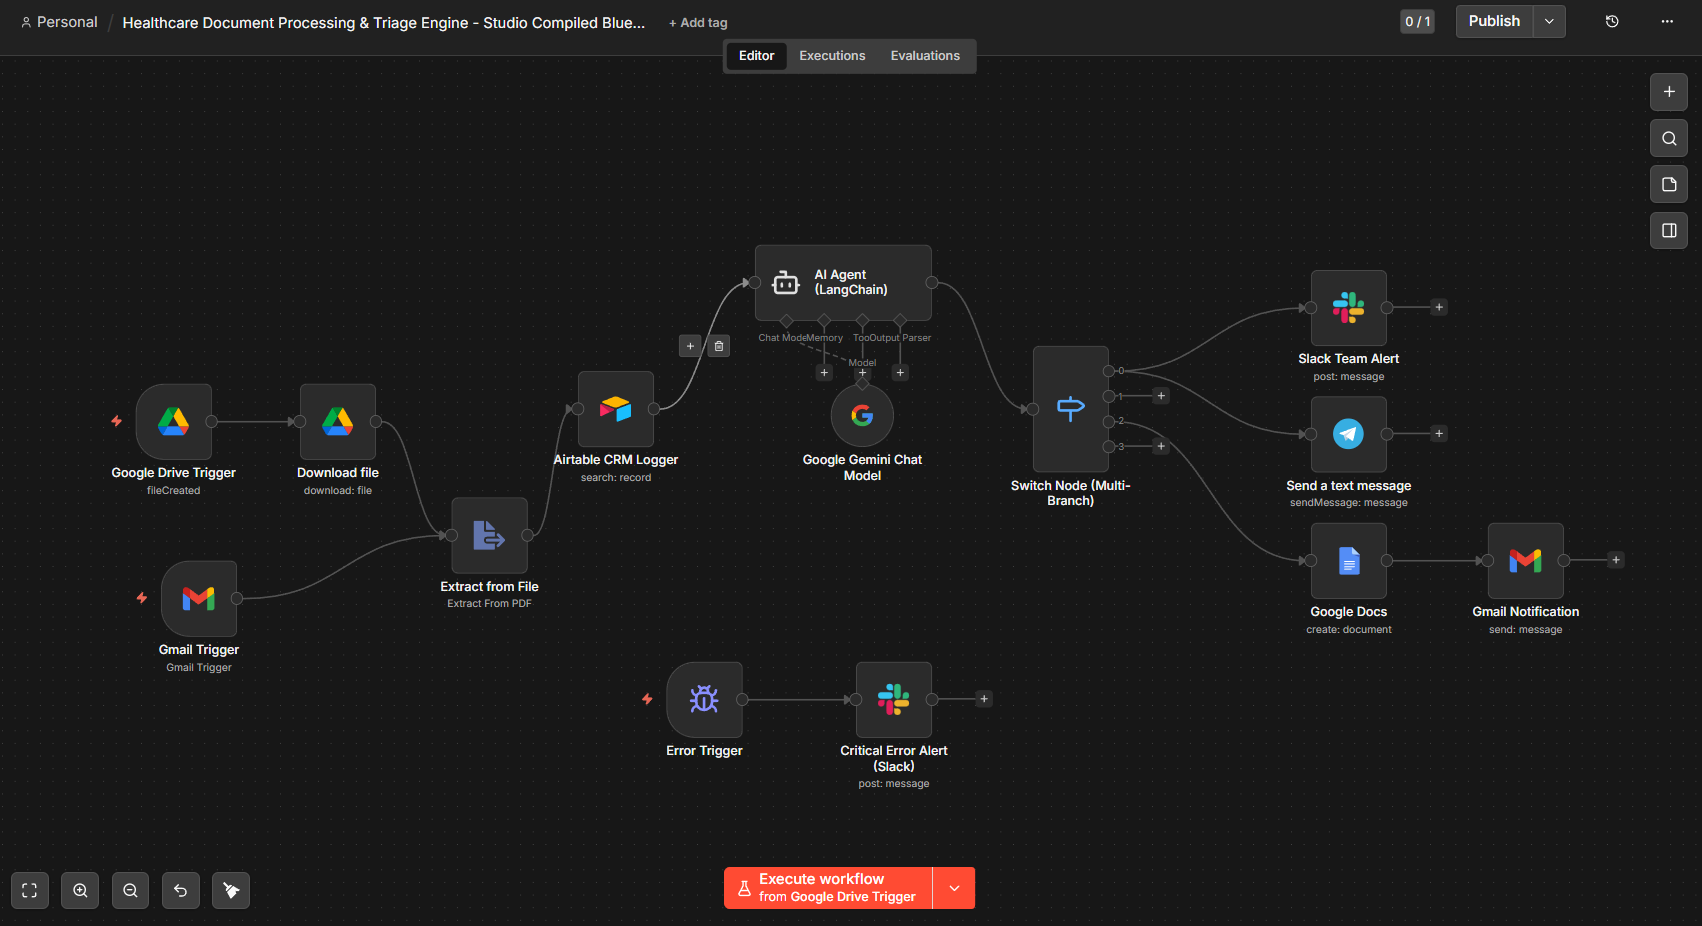Click Add tag link
Image resolution: width=1702 pixels, height=926 pixels.
pos(698,23)
